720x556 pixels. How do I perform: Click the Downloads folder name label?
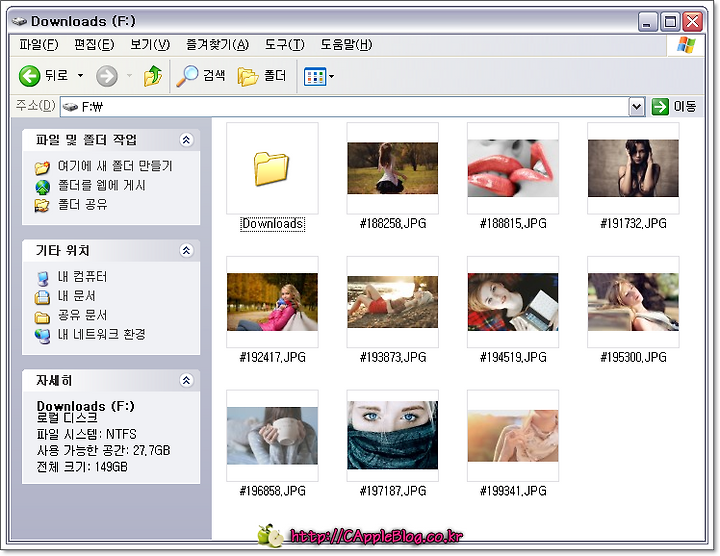[x=272, y=224]
